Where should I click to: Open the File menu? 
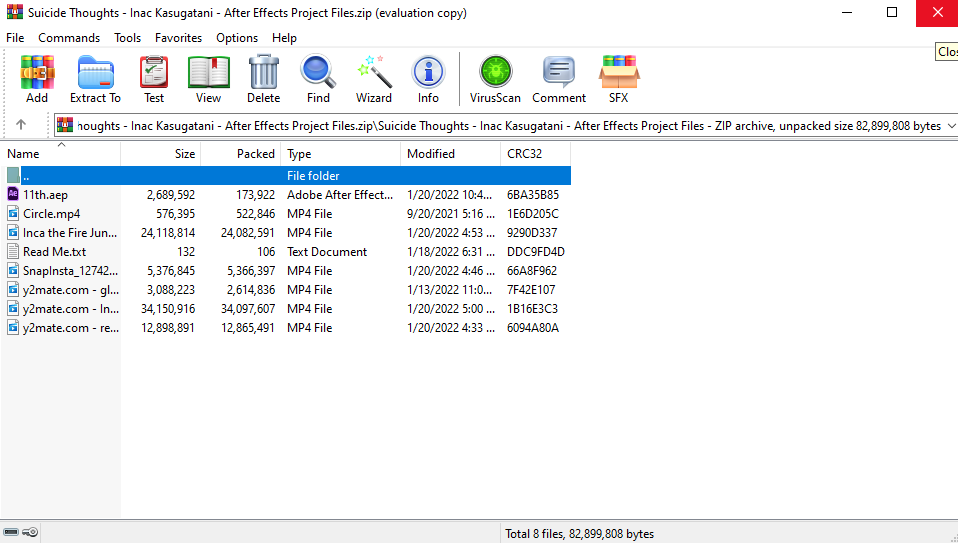point(15,38)
